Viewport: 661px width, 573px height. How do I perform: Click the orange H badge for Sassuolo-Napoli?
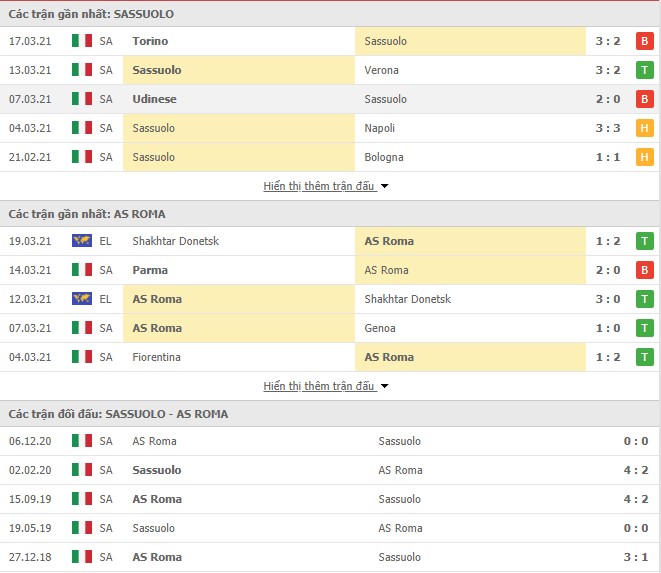[x=644, y=128]
